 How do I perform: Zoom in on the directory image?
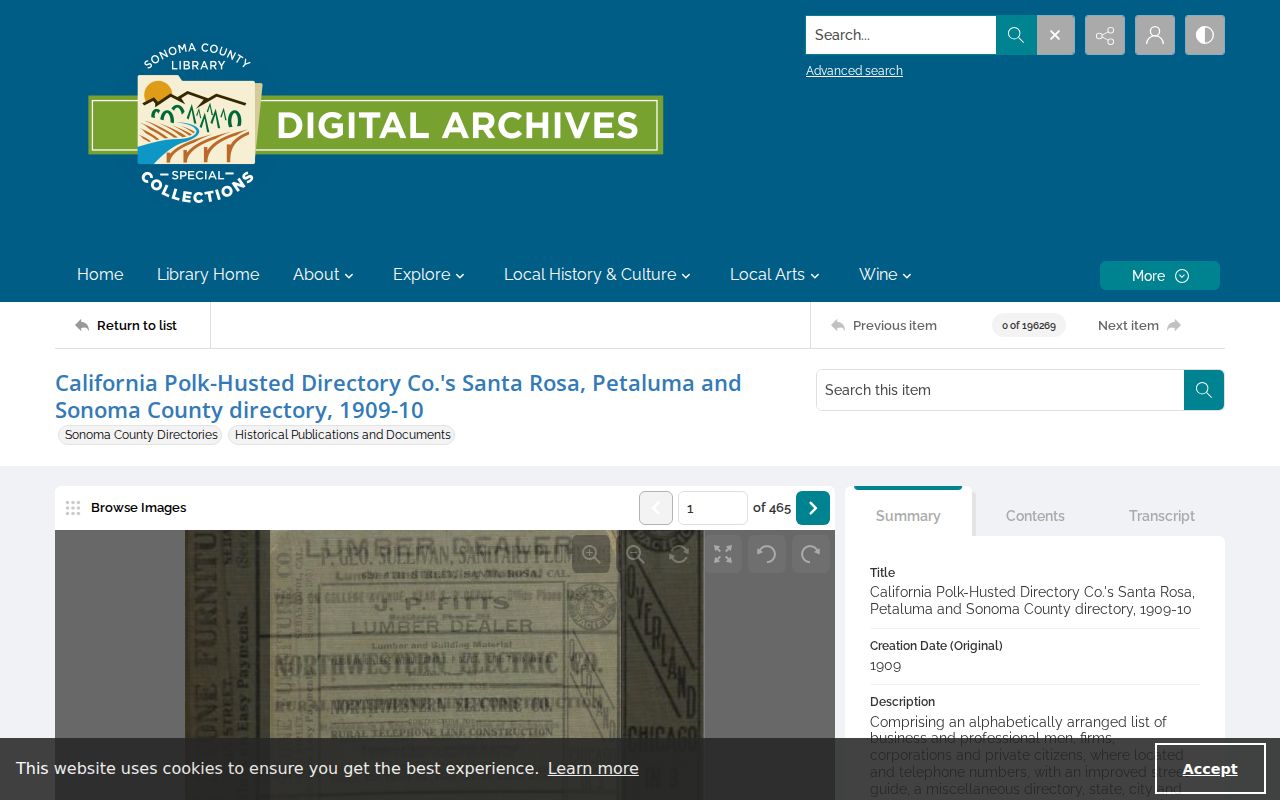591,554
